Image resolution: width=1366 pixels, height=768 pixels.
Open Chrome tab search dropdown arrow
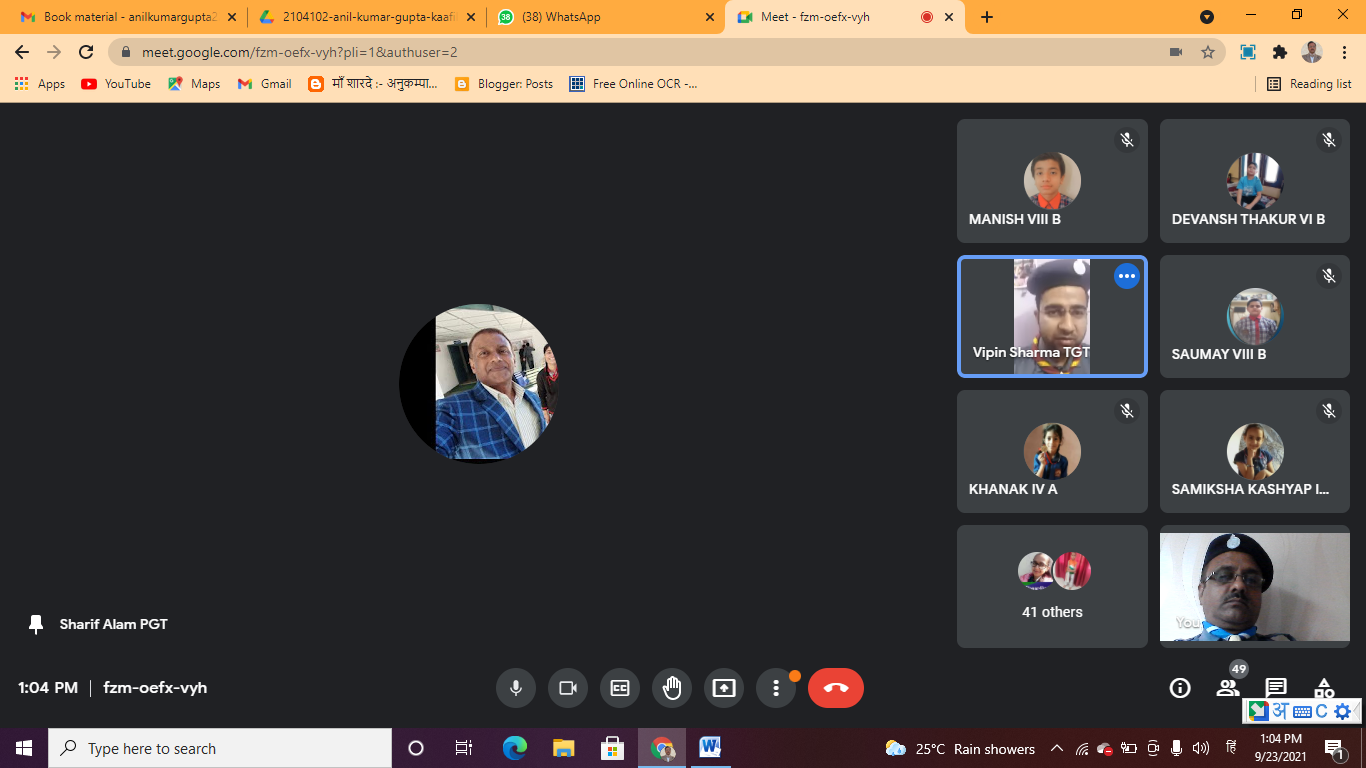point(1207,17)
